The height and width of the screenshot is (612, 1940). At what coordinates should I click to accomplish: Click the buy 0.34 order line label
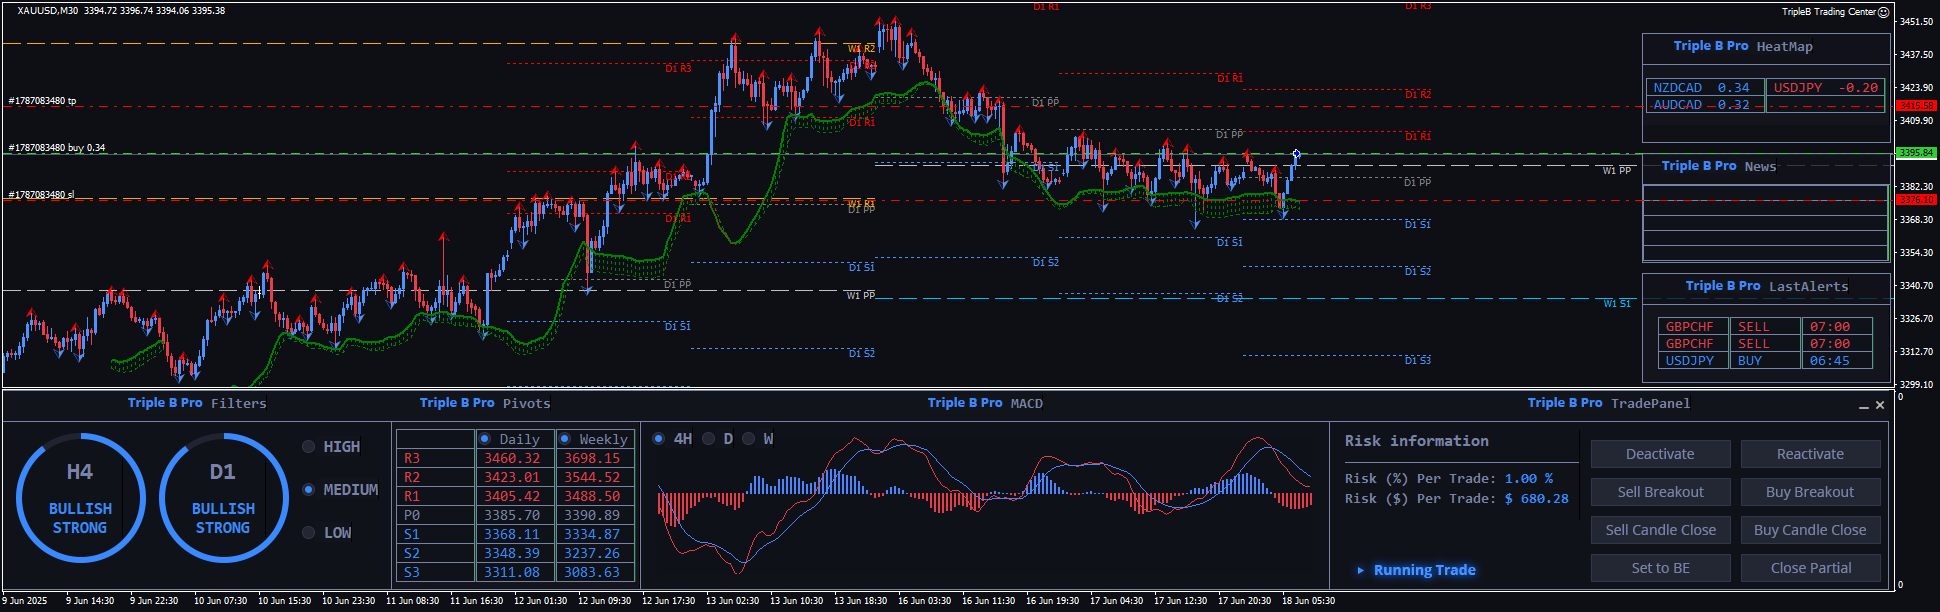point(57,148)
